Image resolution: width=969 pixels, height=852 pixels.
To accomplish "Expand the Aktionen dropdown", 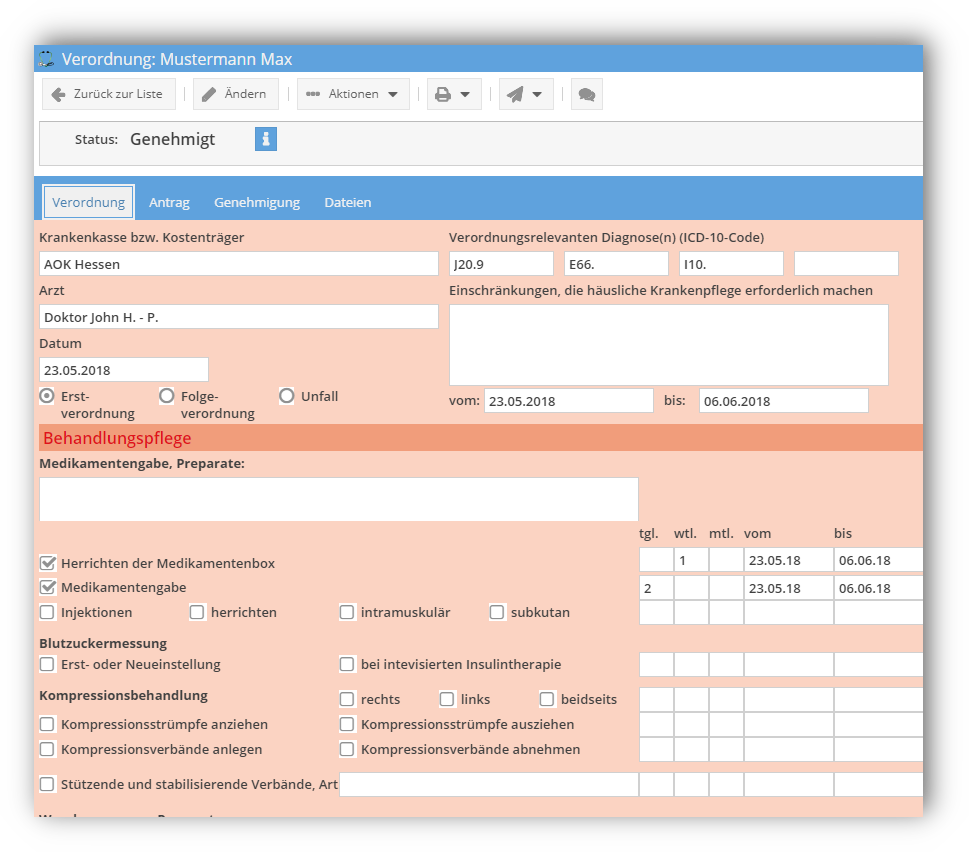I will (x=353, y=94).
